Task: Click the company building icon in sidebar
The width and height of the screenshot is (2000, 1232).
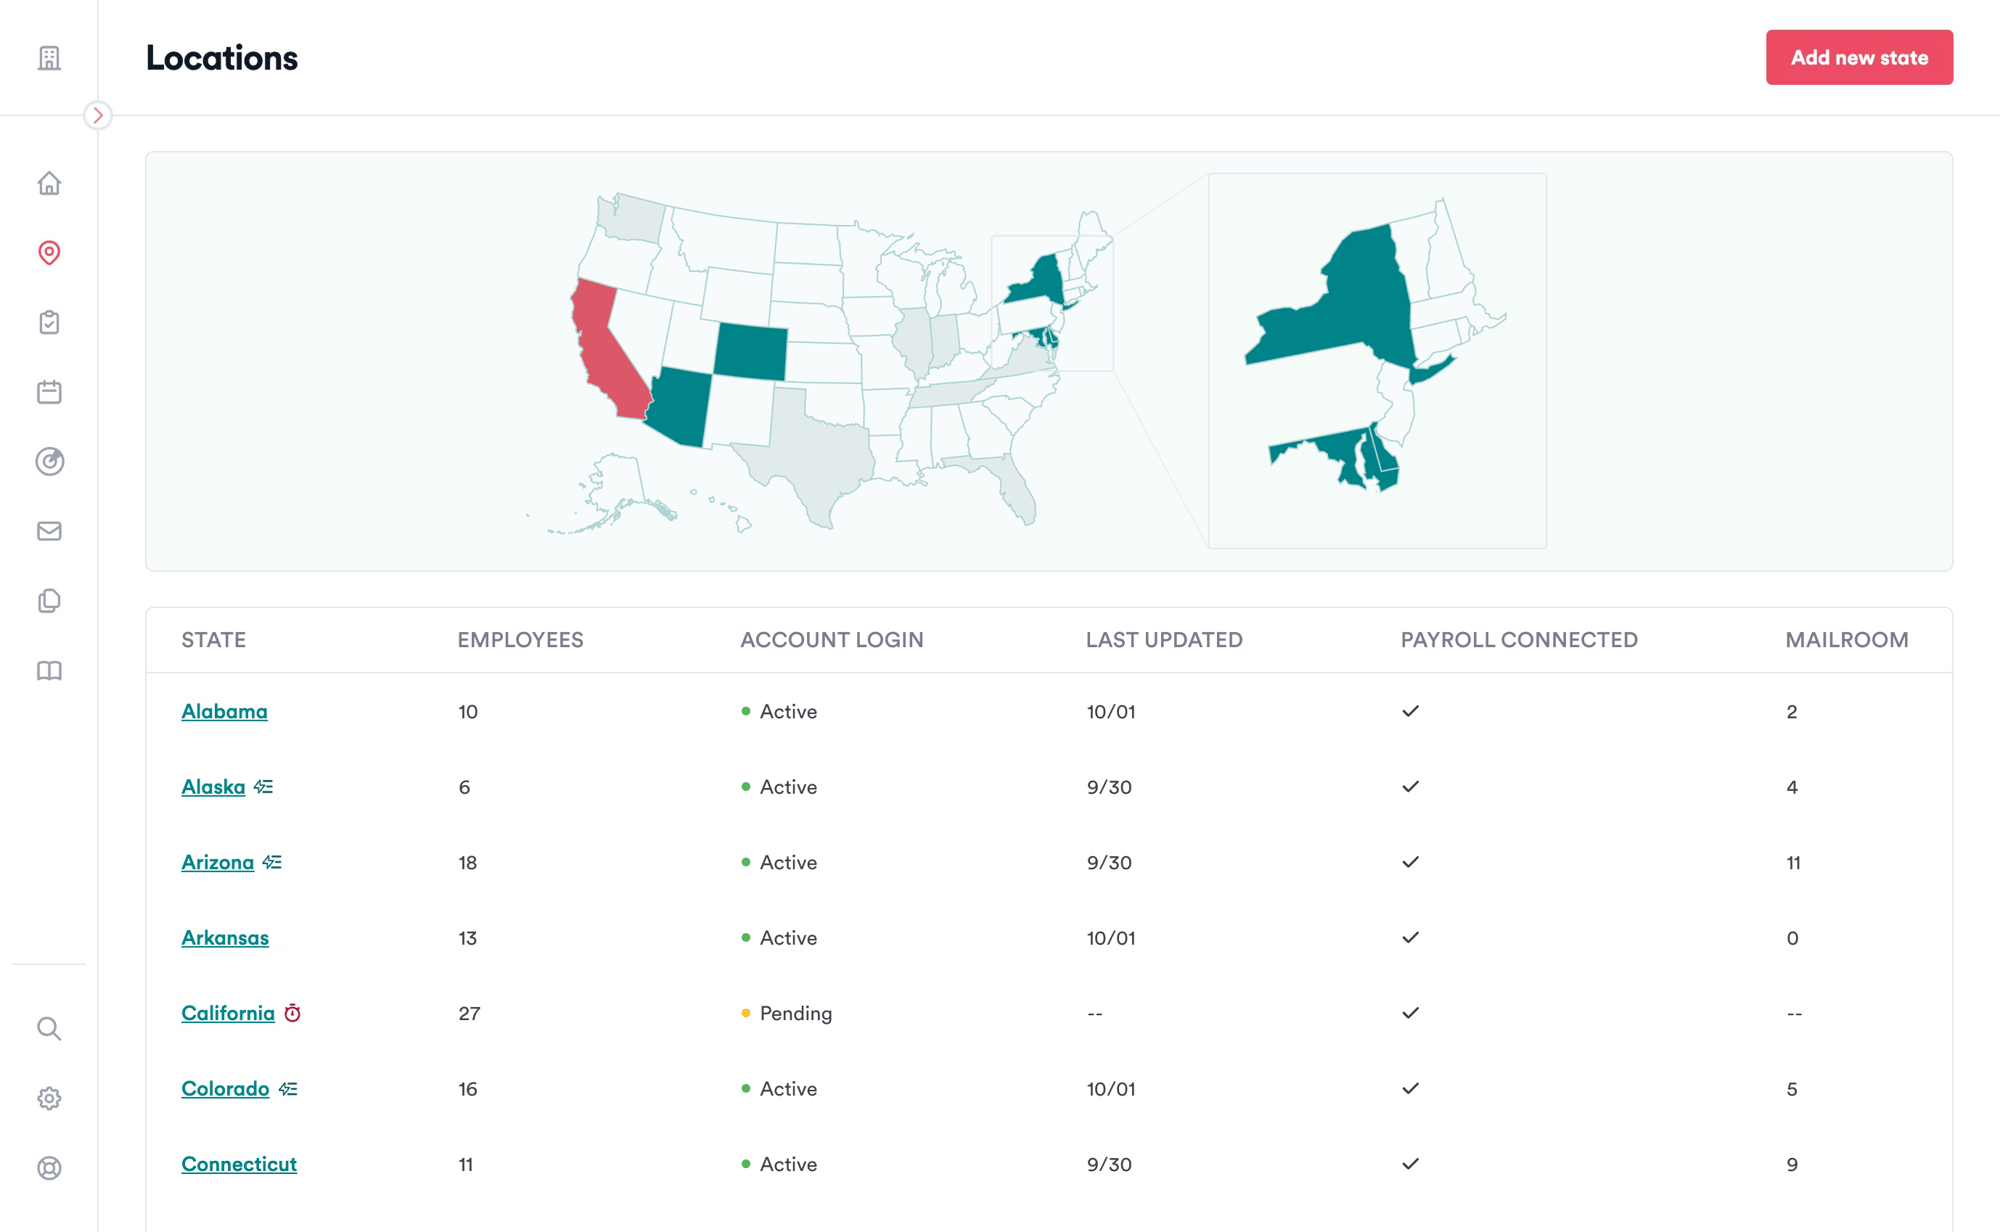Action: tap(49, 58)
